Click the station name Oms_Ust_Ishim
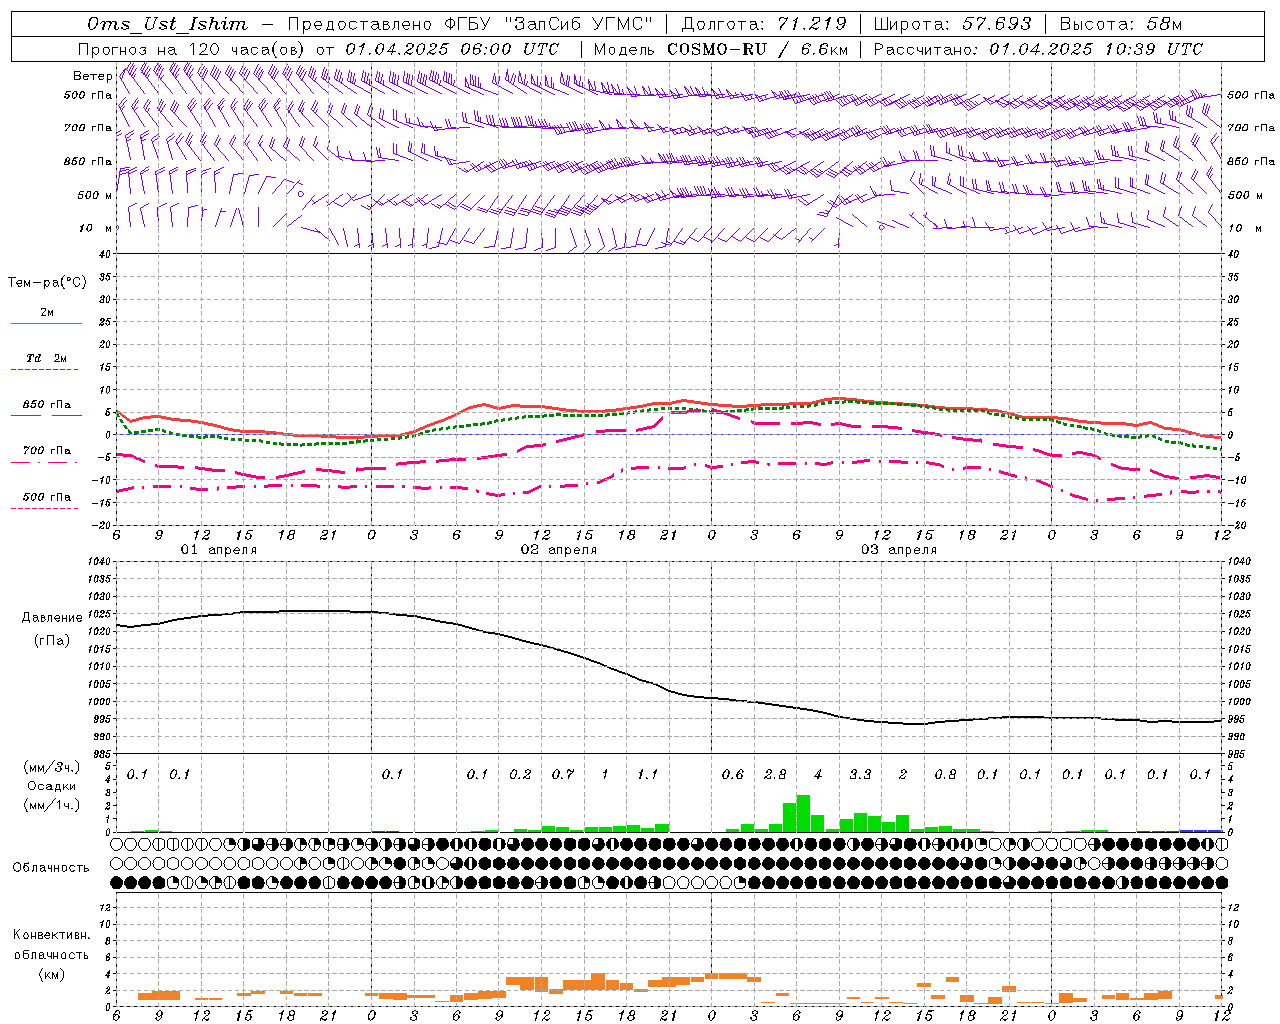This screenshot has width=1280, height=1024. pyautogui.click(x=167, y=24)
